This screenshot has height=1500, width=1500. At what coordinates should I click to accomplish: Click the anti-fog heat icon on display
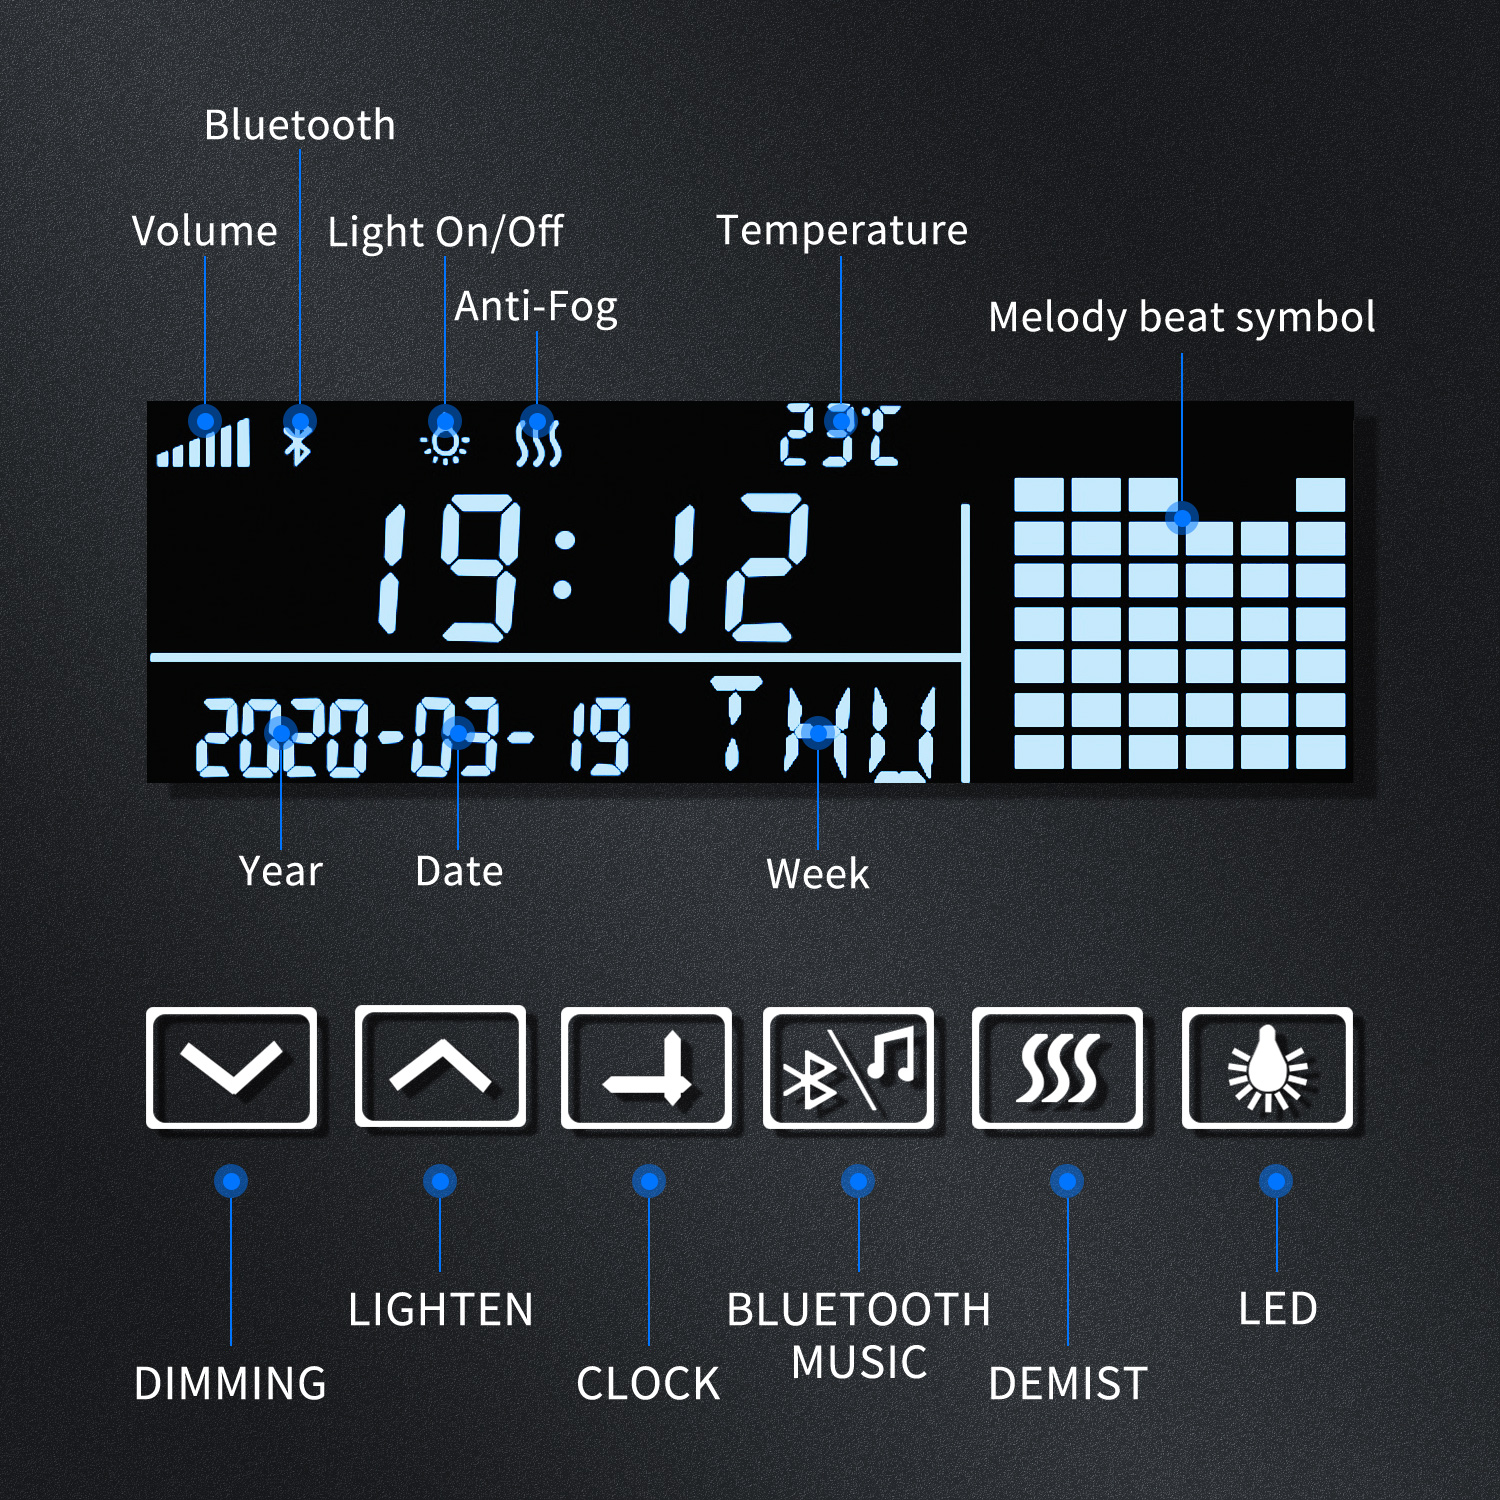pos(538,443)
